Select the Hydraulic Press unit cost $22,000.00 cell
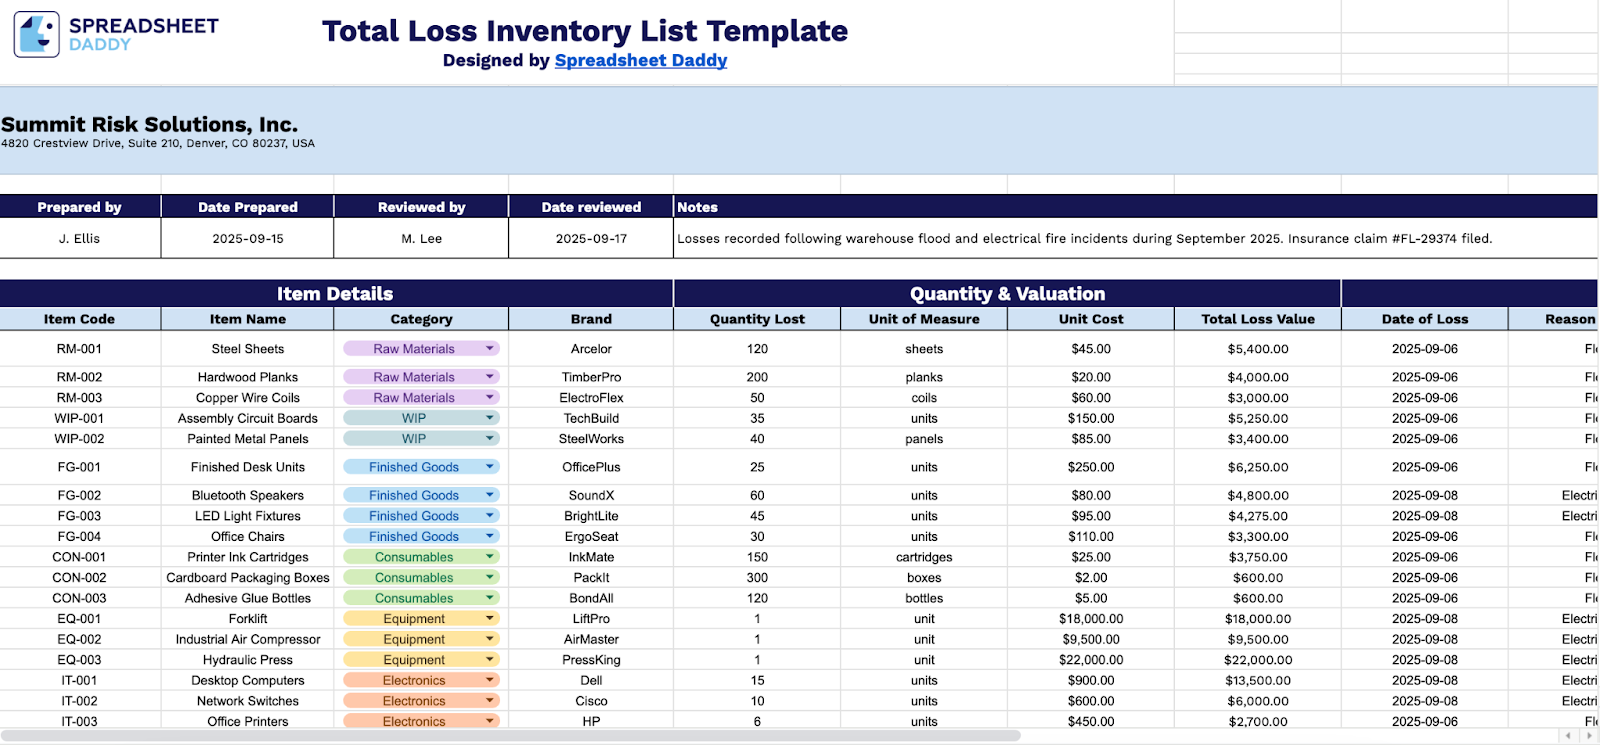The height and width of the screenshot is (745, 1600). click(x=1091, y=660)
